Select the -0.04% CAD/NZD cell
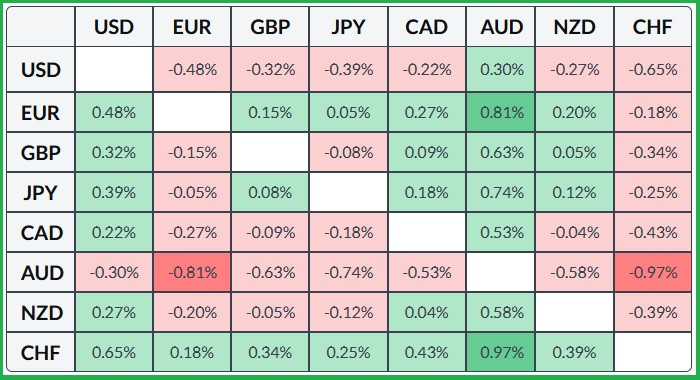This screenshot has width=700, height=380. [575, 233]
